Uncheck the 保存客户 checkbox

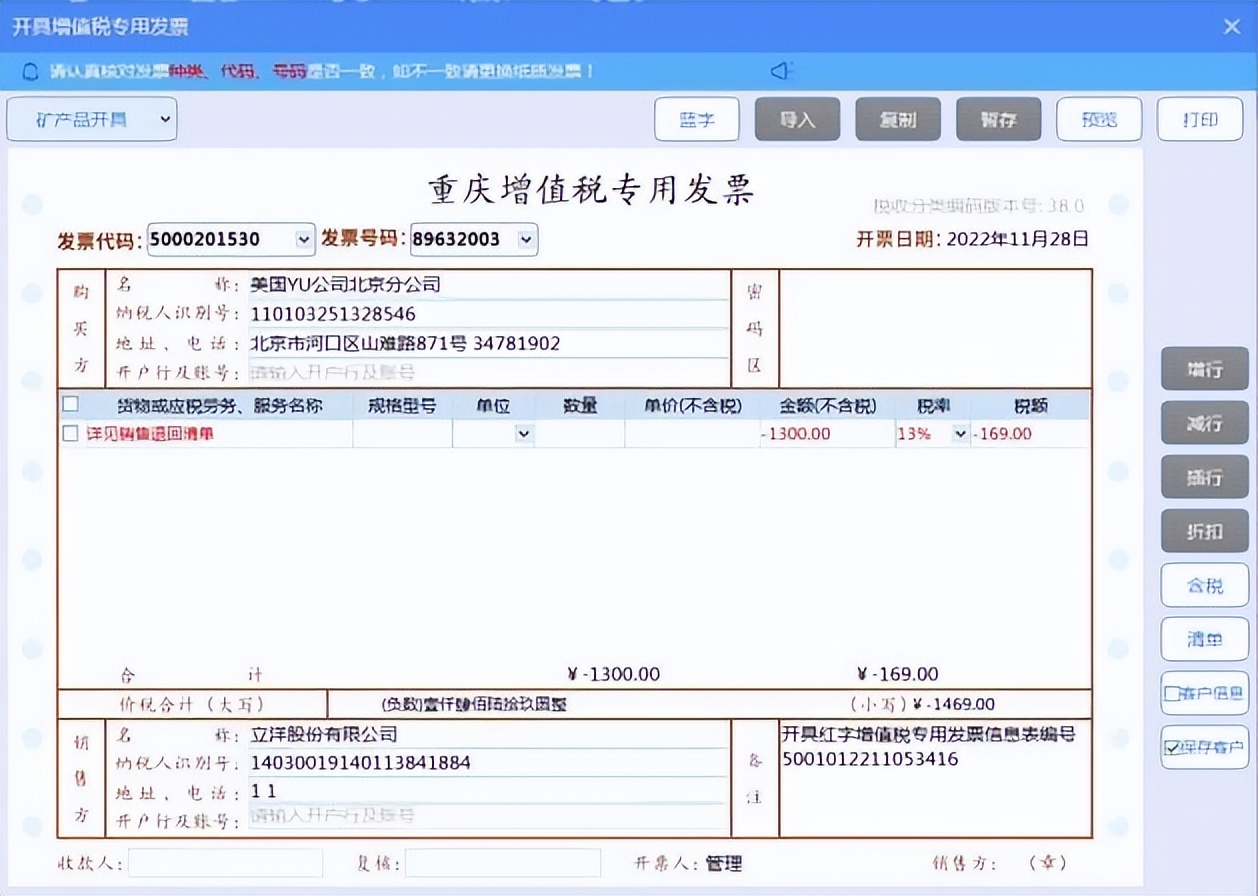[1172, 748]
